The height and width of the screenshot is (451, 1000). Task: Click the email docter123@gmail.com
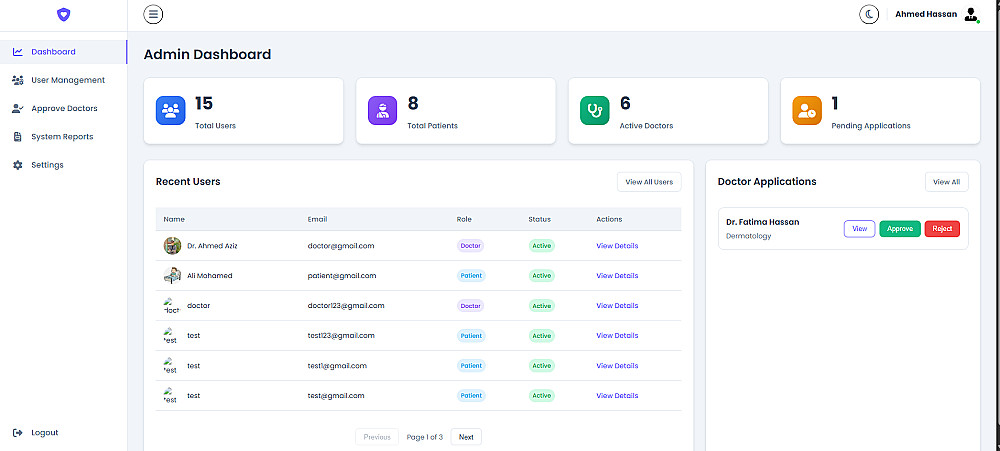pyautogui.click(x=346, y=306)
